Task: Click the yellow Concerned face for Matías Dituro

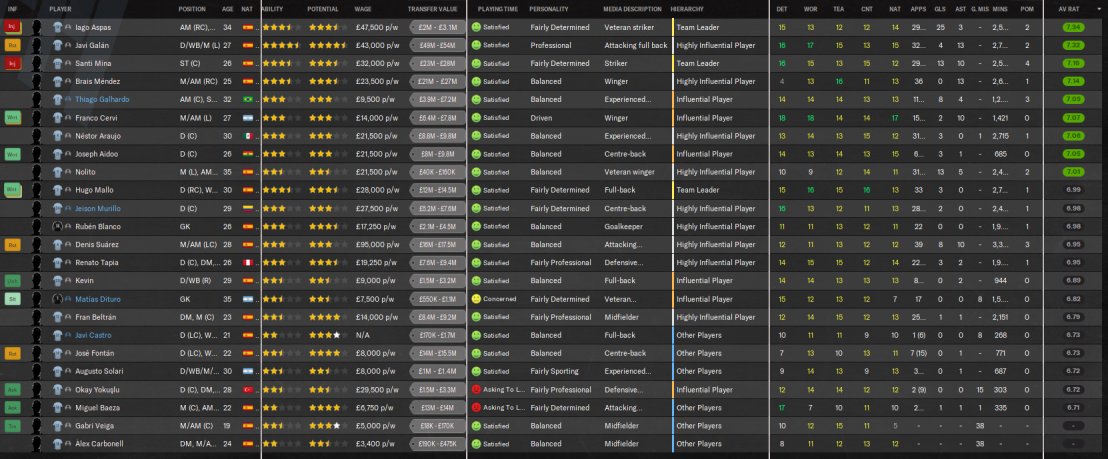Action: coord(476,299)
